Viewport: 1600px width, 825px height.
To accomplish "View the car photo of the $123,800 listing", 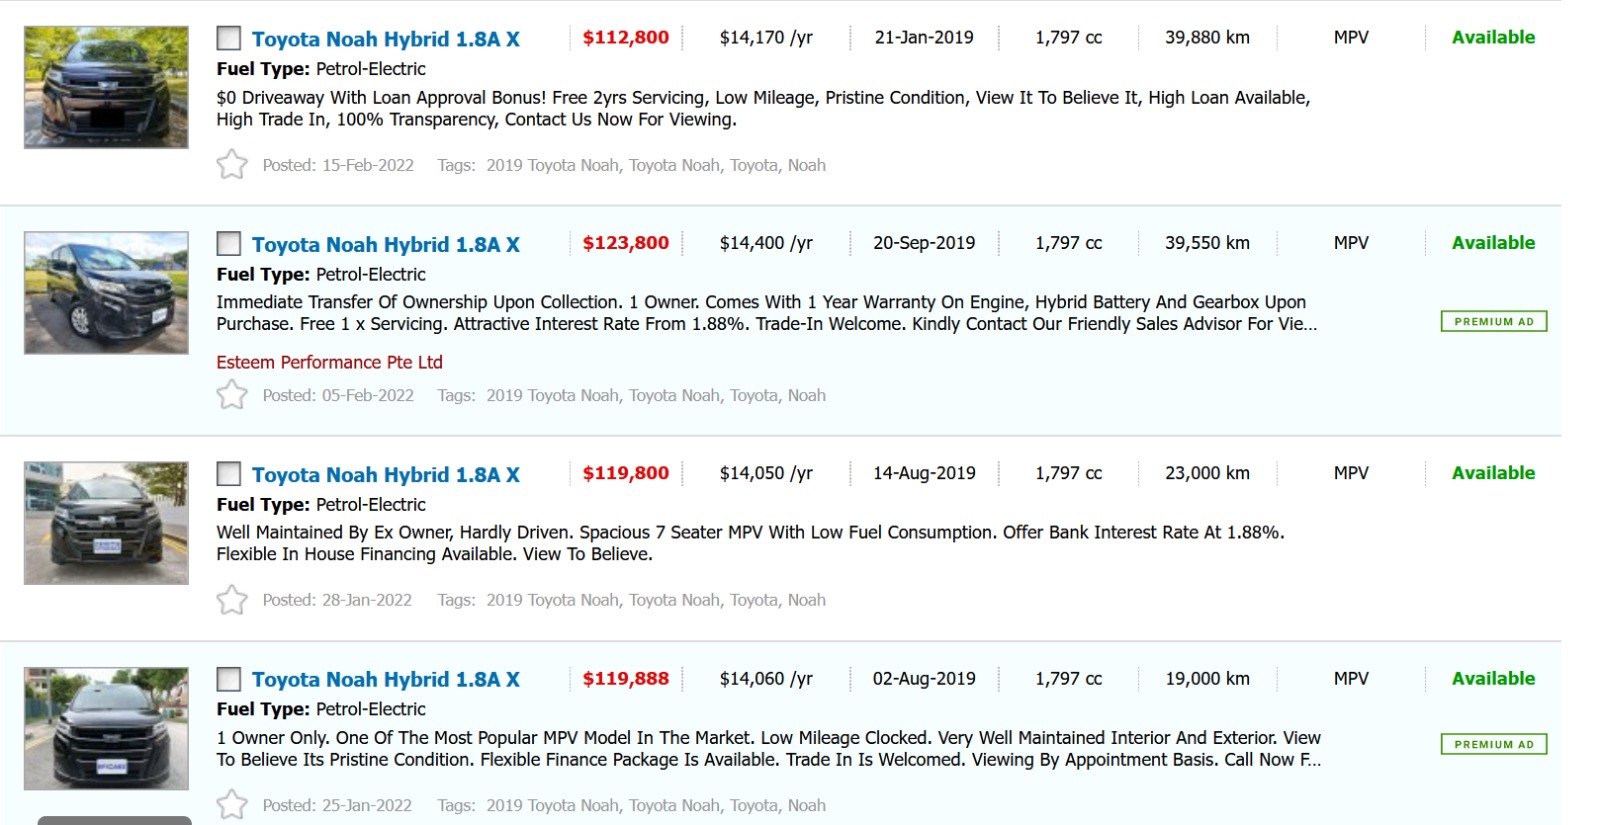I will pos(106,293).
